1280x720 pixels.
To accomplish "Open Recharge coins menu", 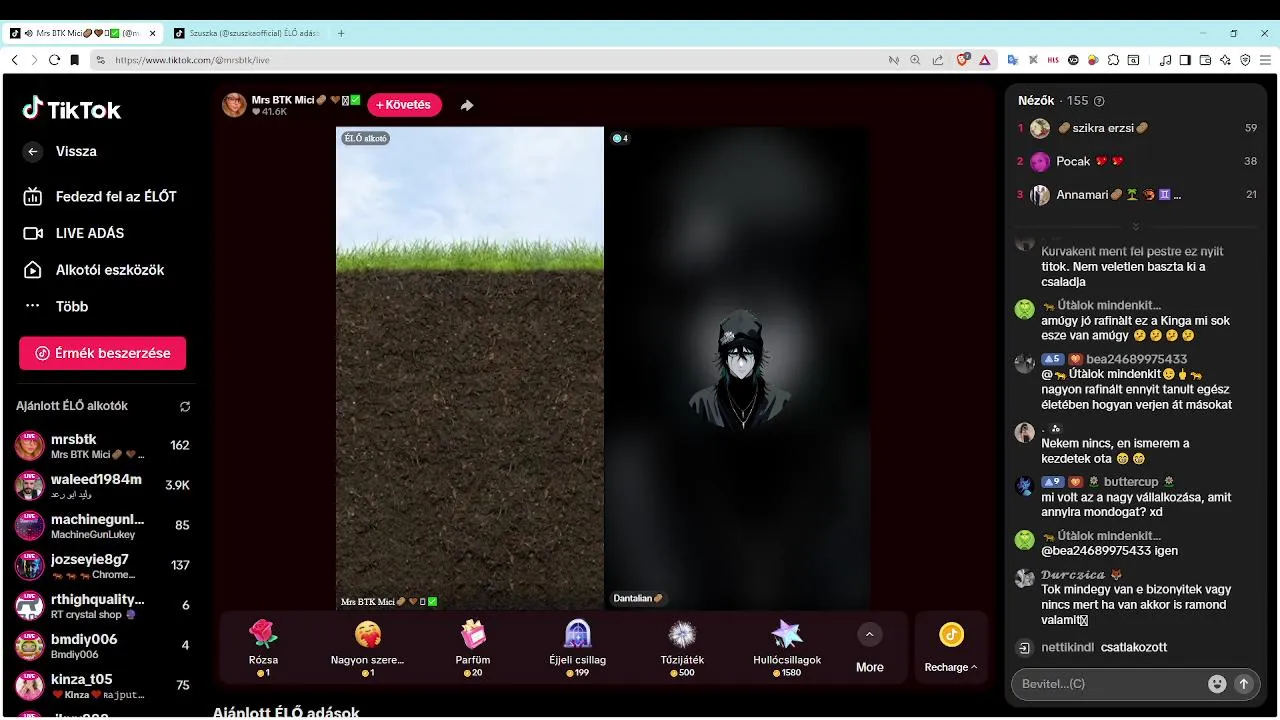I will (x=951, y=647).
